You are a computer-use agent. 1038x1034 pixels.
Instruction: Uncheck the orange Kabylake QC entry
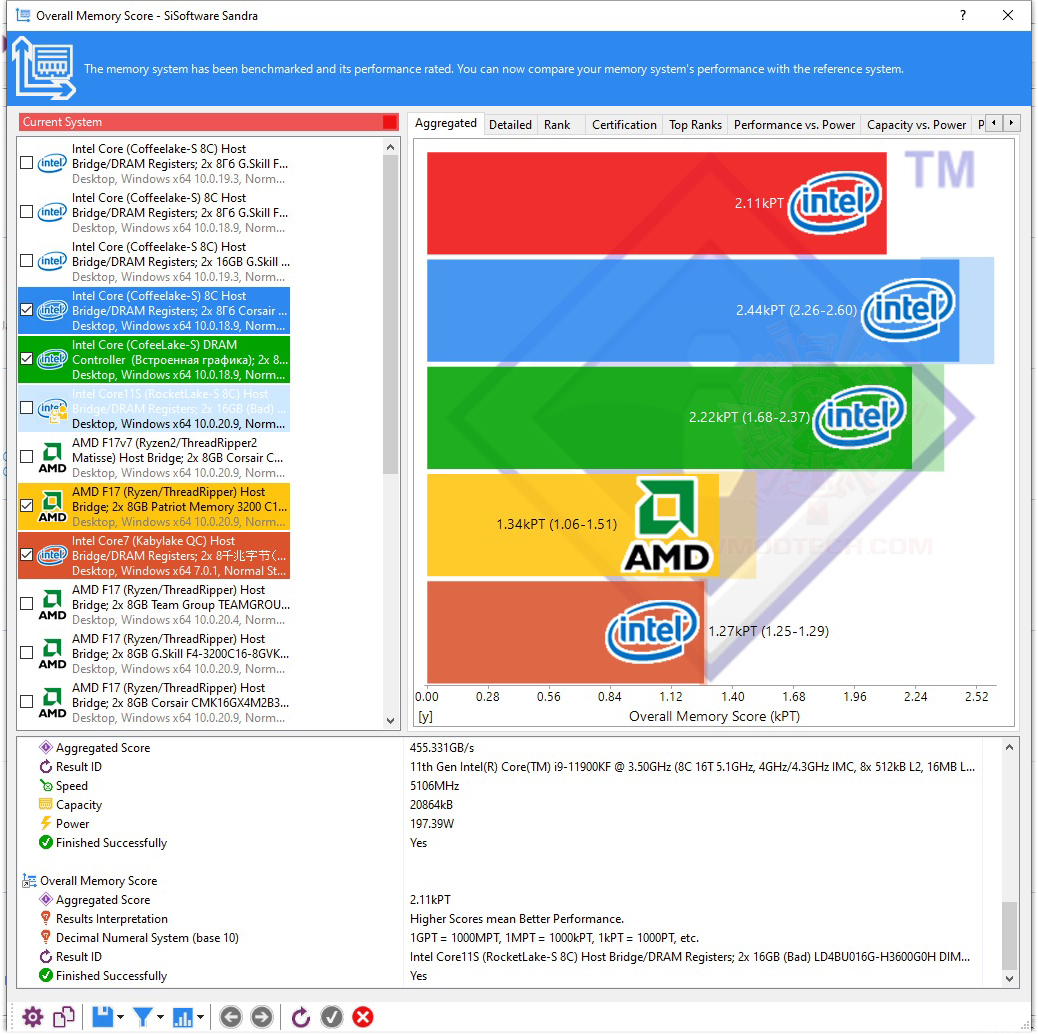tap(26, 555)
